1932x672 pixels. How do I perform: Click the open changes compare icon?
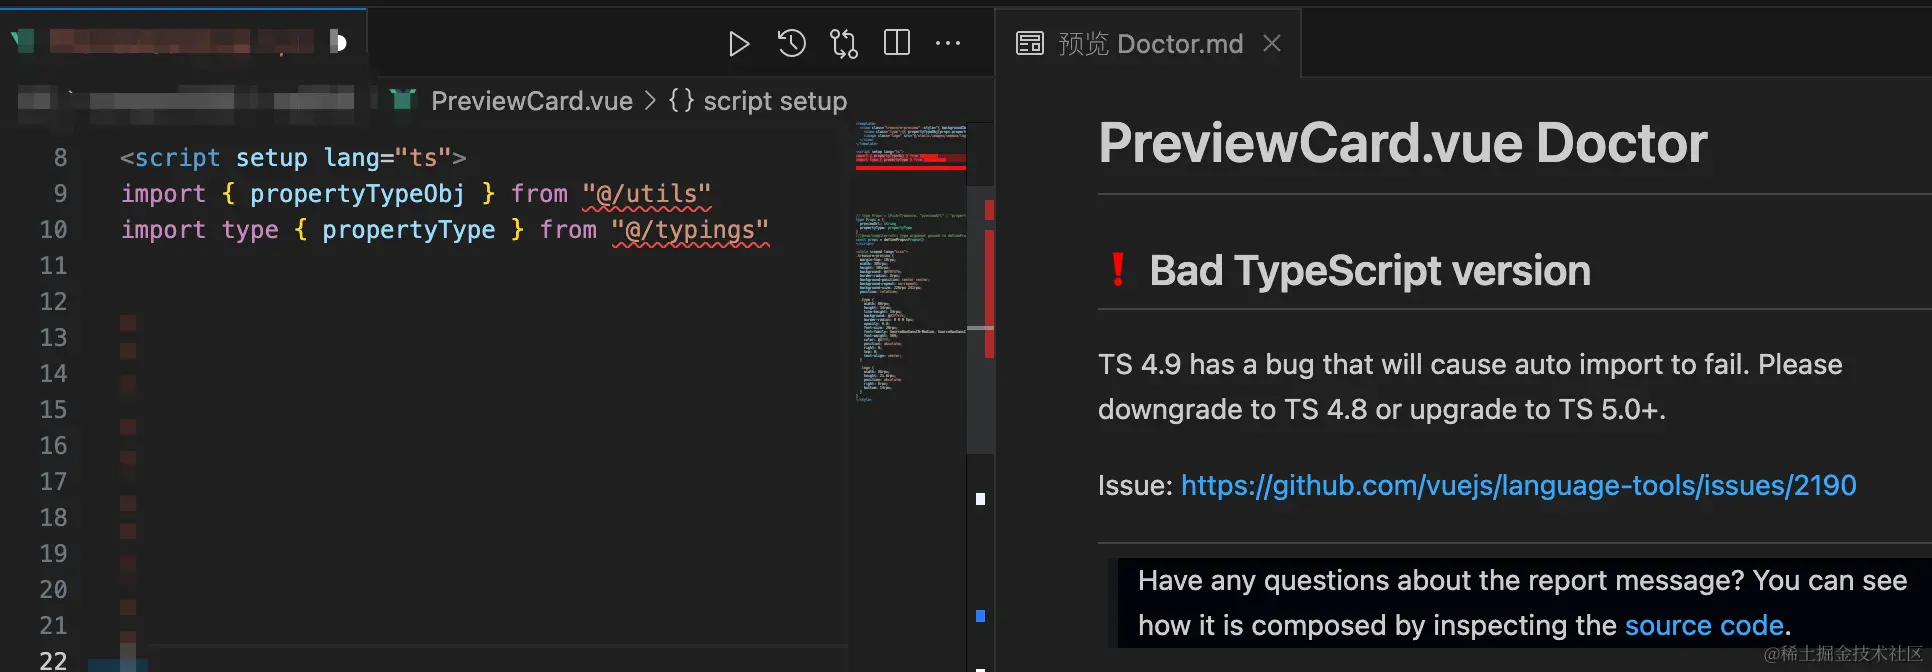[x=844, y=44]
